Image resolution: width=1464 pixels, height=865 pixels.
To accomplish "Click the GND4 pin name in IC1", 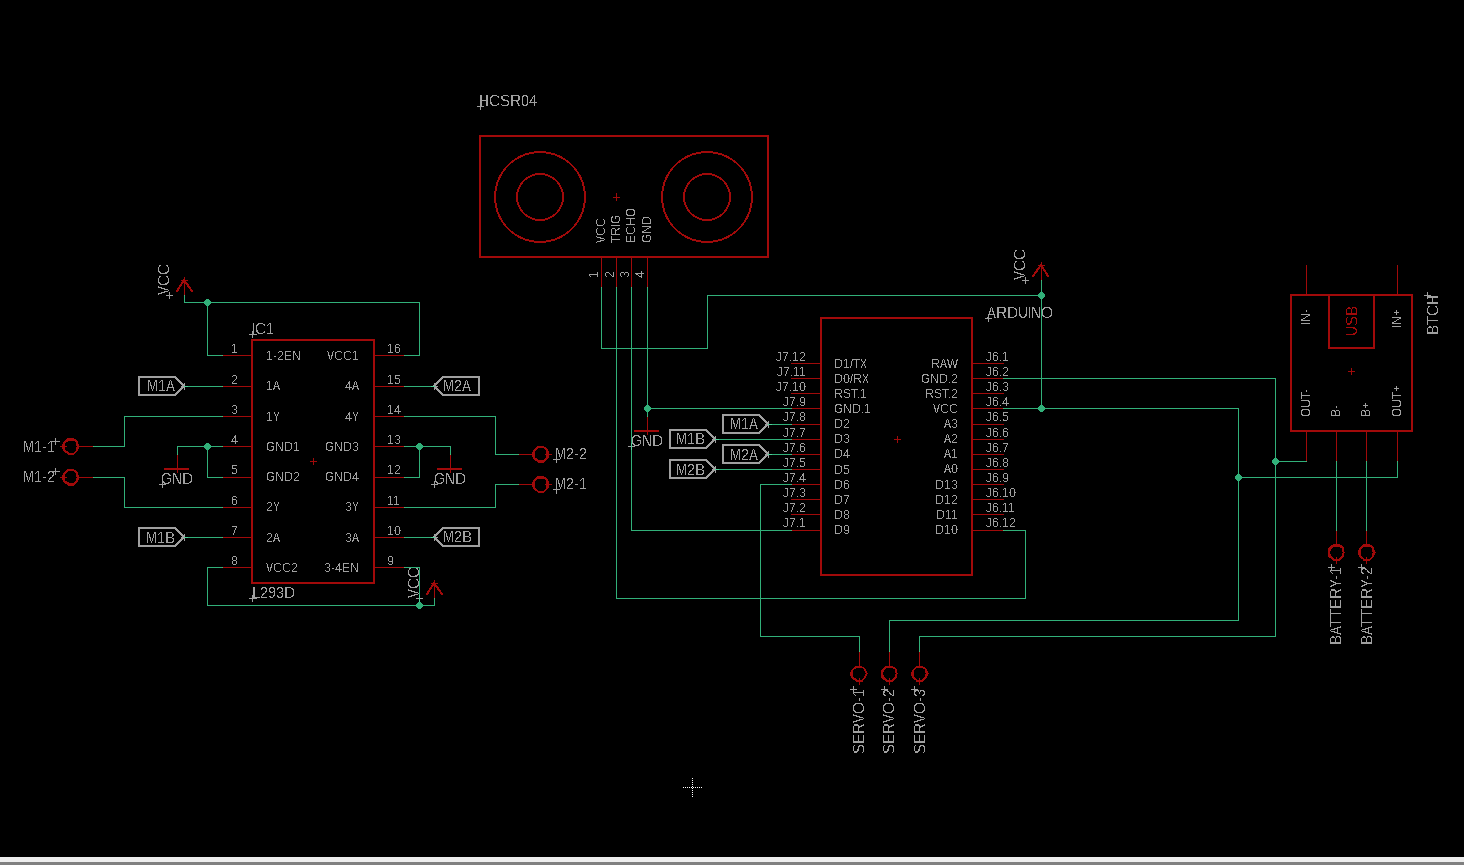I will pyautogui.click(x=342, y=477).
